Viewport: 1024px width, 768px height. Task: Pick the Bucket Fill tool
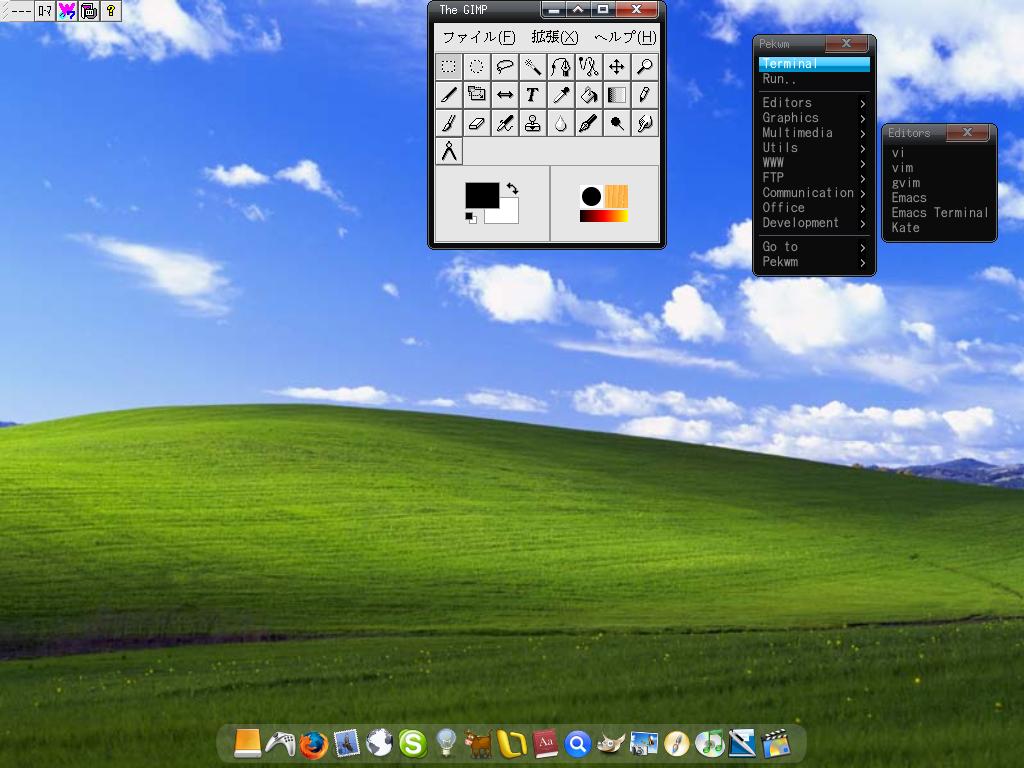coord(589,95)
